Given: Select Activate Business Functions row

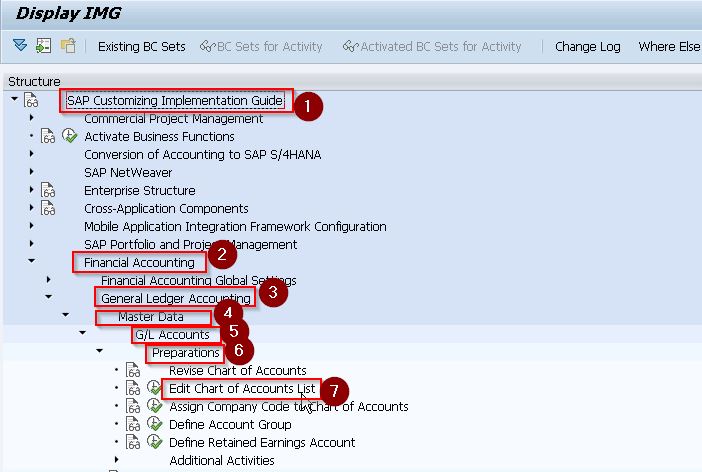Looking at the screenshot, I should 159,137.
